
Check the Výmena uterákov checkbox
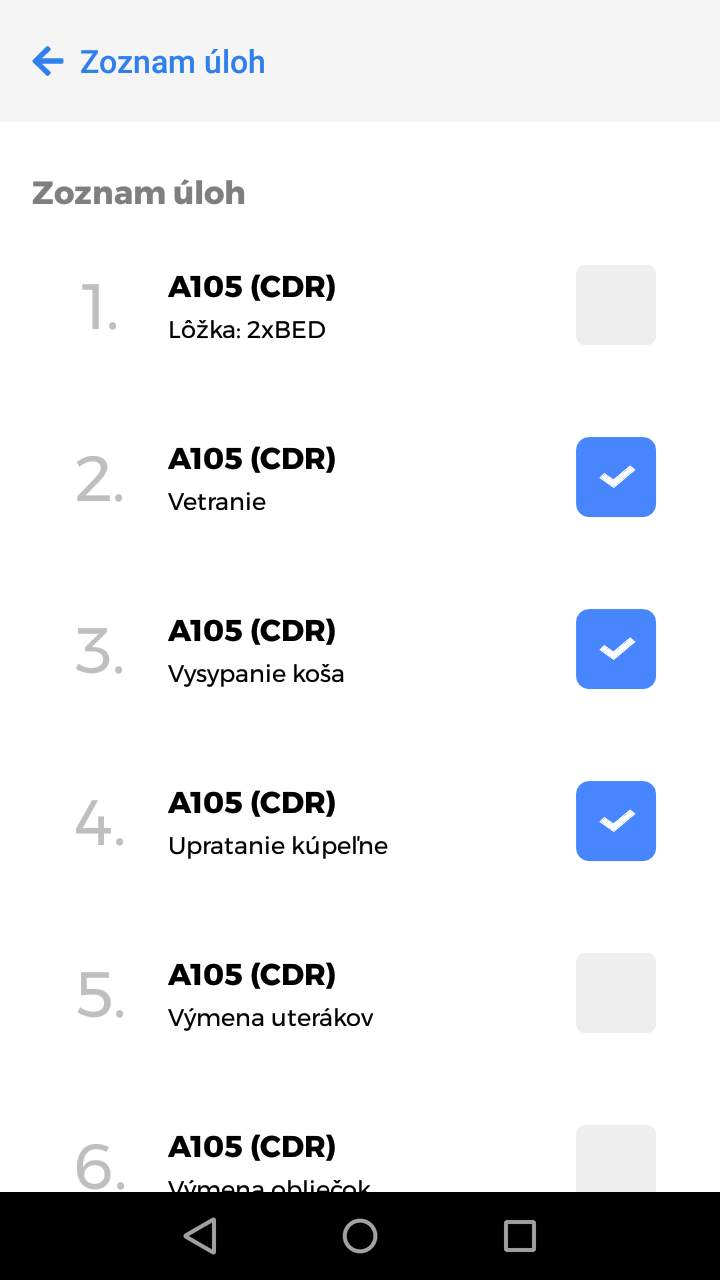[x=615, y=993]
